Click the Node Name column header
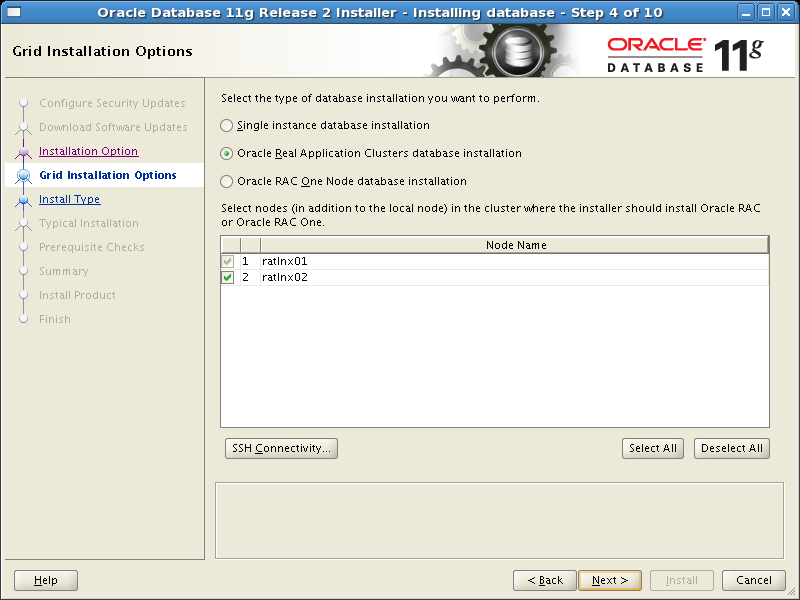Image resolution: width=800 pixels, height=600 pixels. [x=515, y=245]
